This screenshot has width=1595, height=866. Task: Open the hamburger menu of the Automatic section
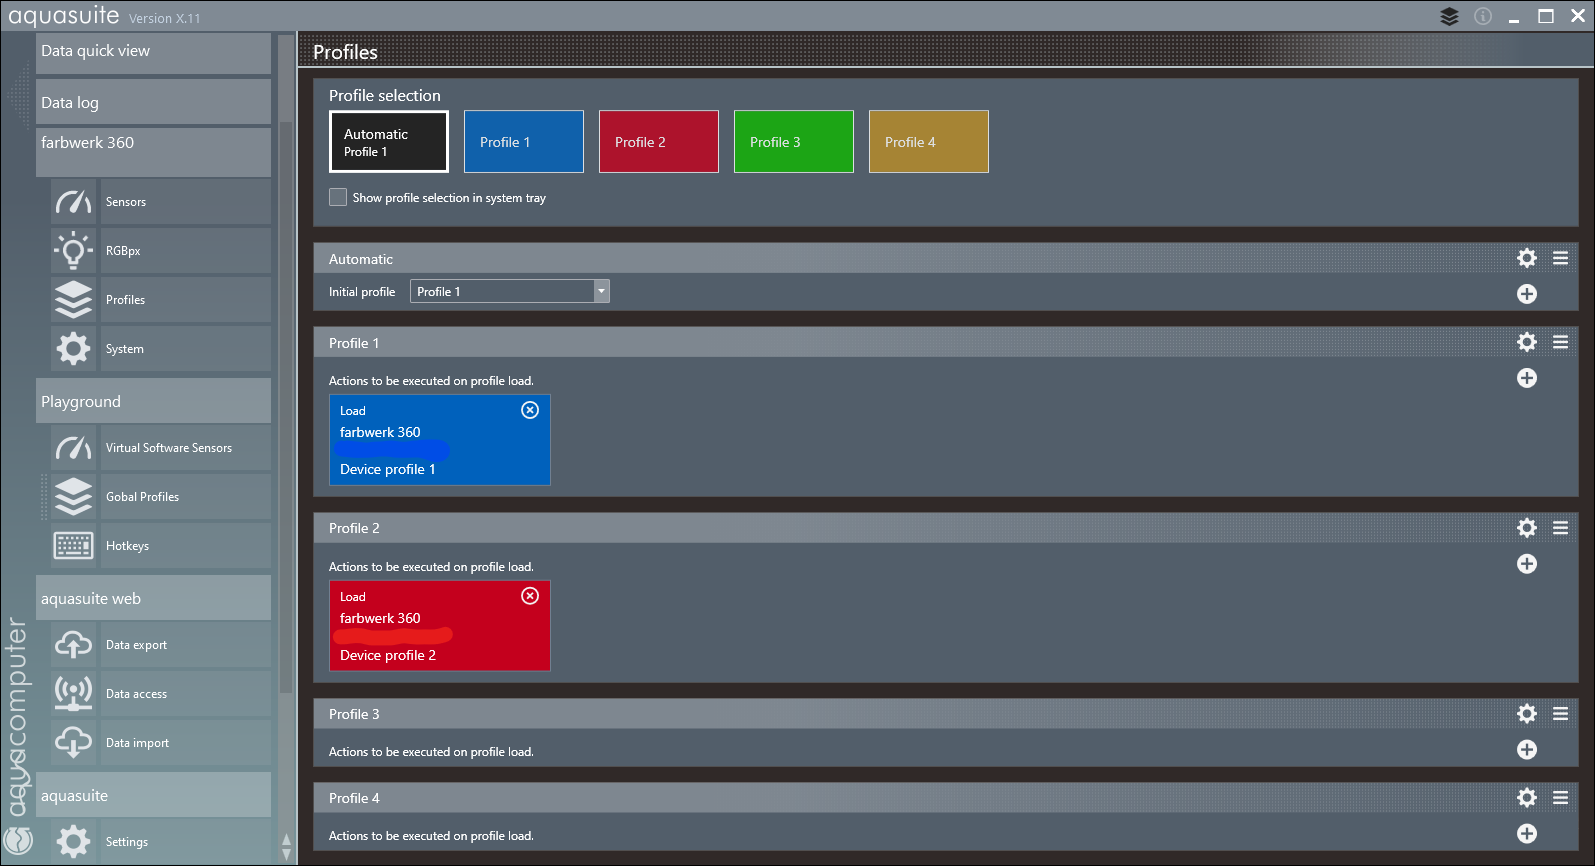coord(1560,258)
